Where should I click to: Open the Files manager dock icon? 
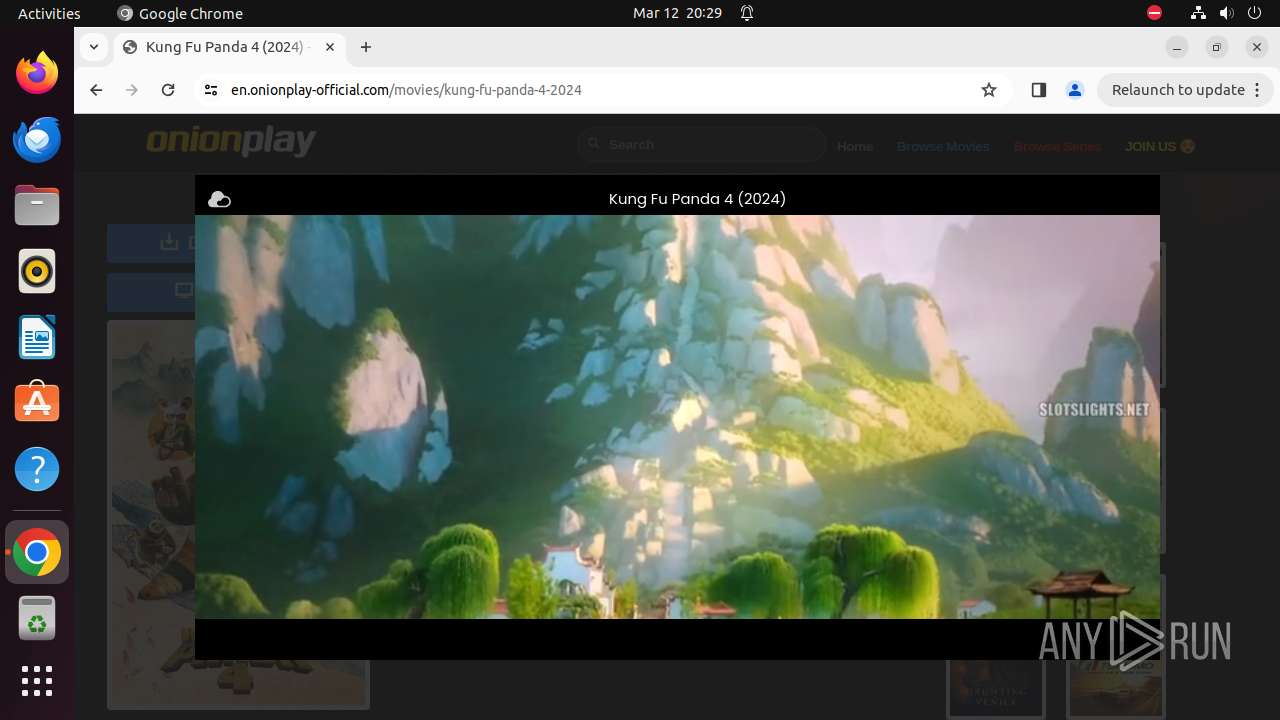pyautogui.click(x=37, y=205)
